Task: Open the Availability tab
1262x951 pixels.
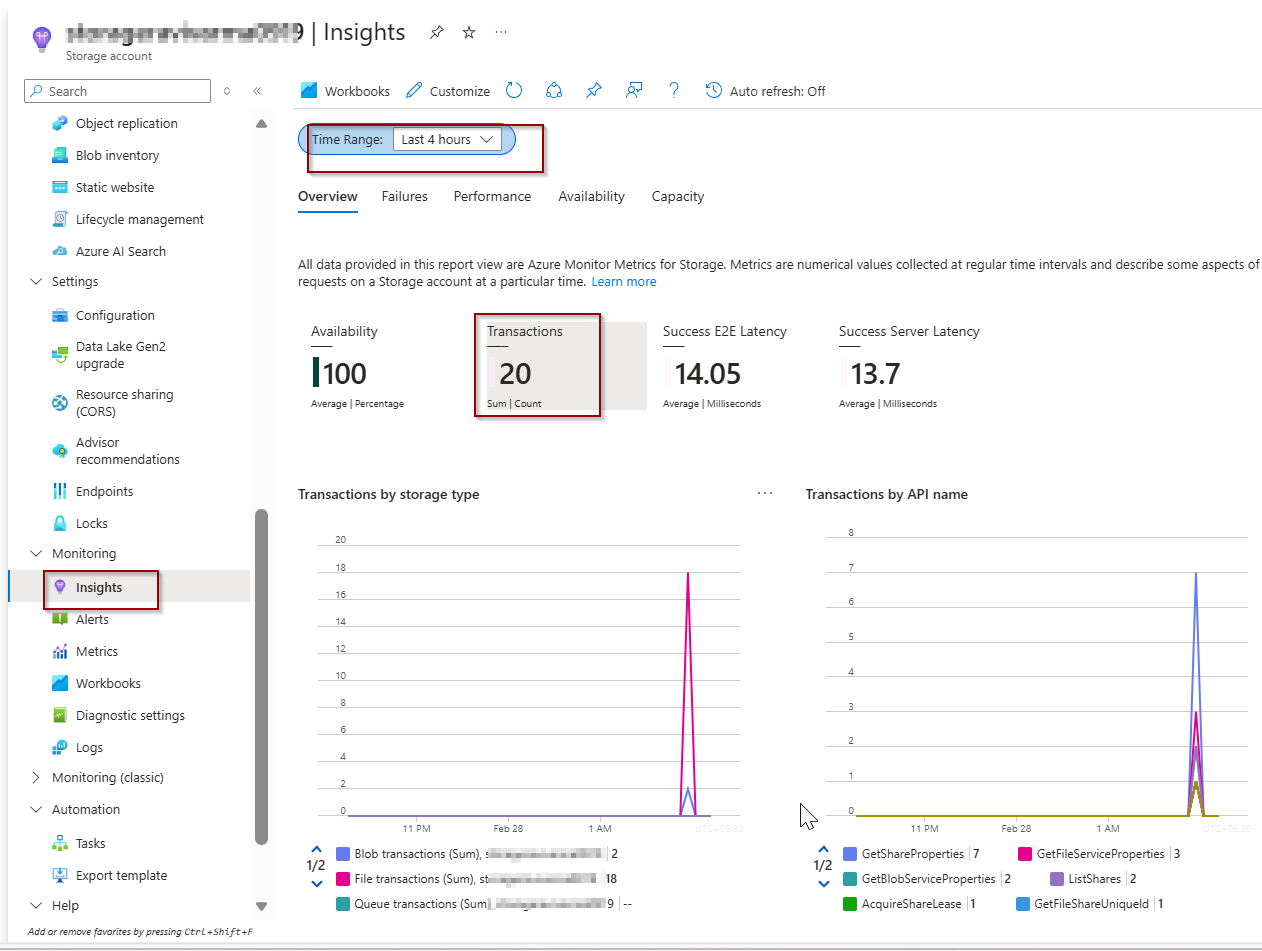Action: (591, 197)
